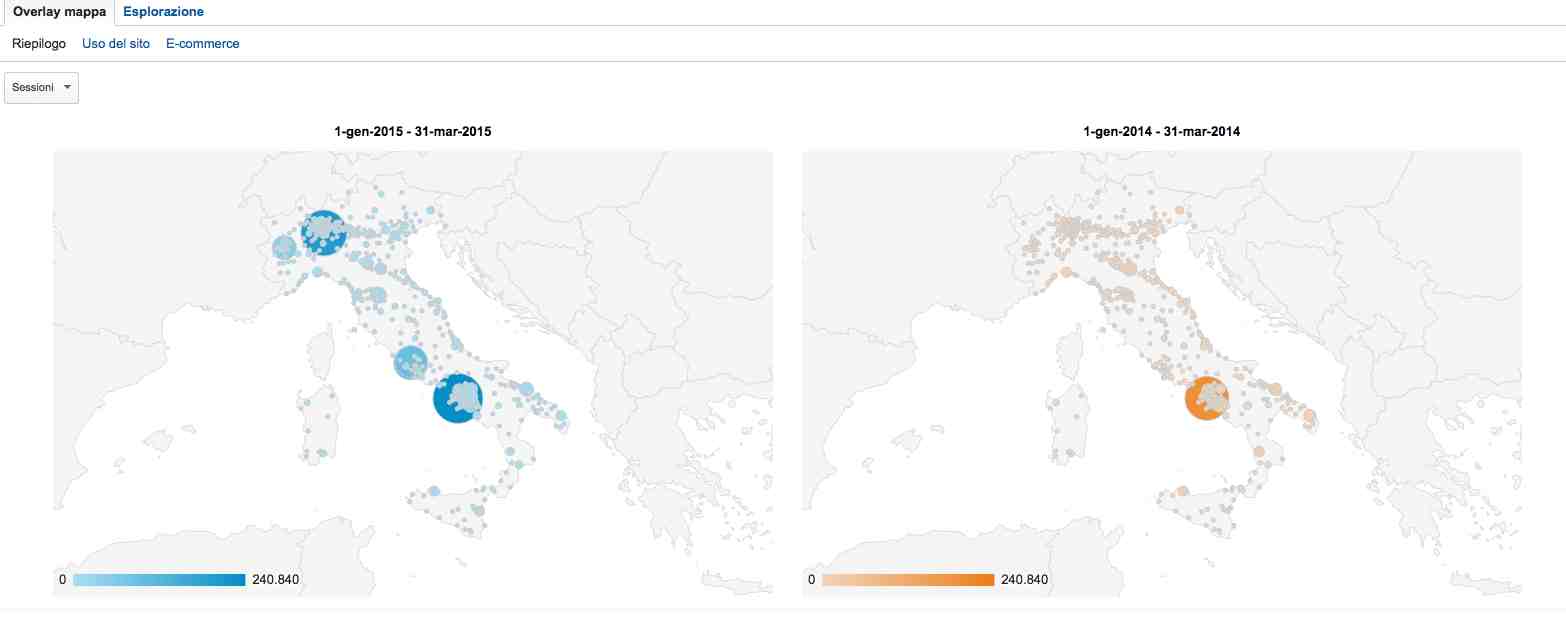Screen dimensions: 1566x619
Task: Select the Riepilogo view
Action: pyautogui.click(x=39, y=44)
